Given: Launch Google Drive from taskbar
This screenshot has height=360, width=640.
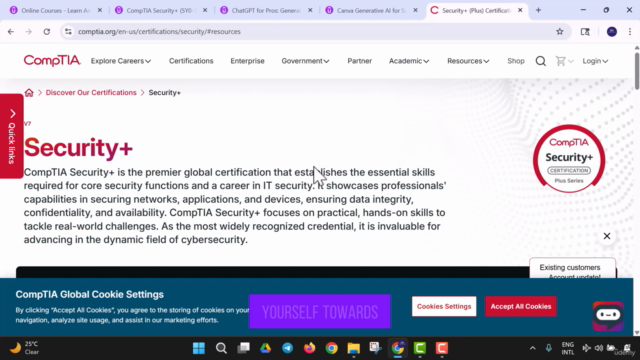Looking at the screenshot, I should 265,348.
